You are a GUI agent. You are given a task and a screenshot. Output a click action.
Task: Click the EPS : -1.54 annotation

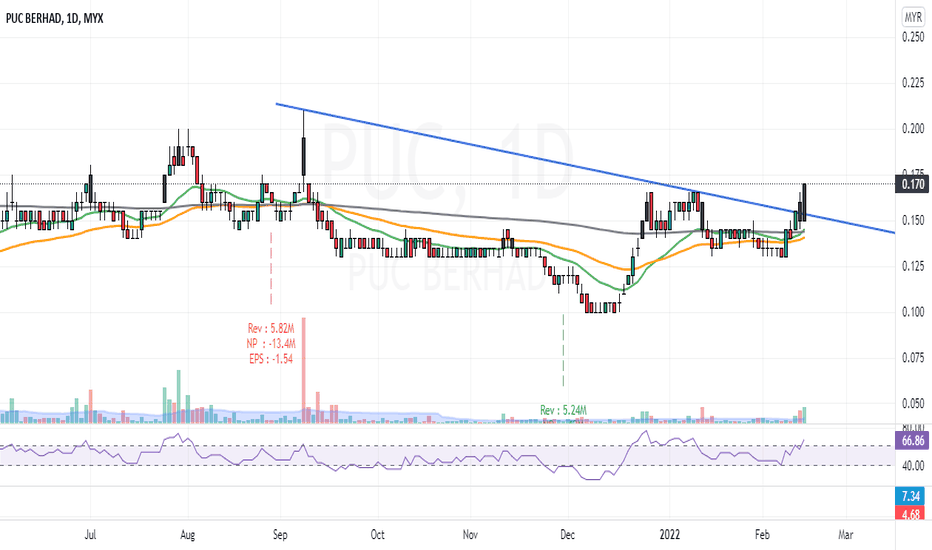271,359
